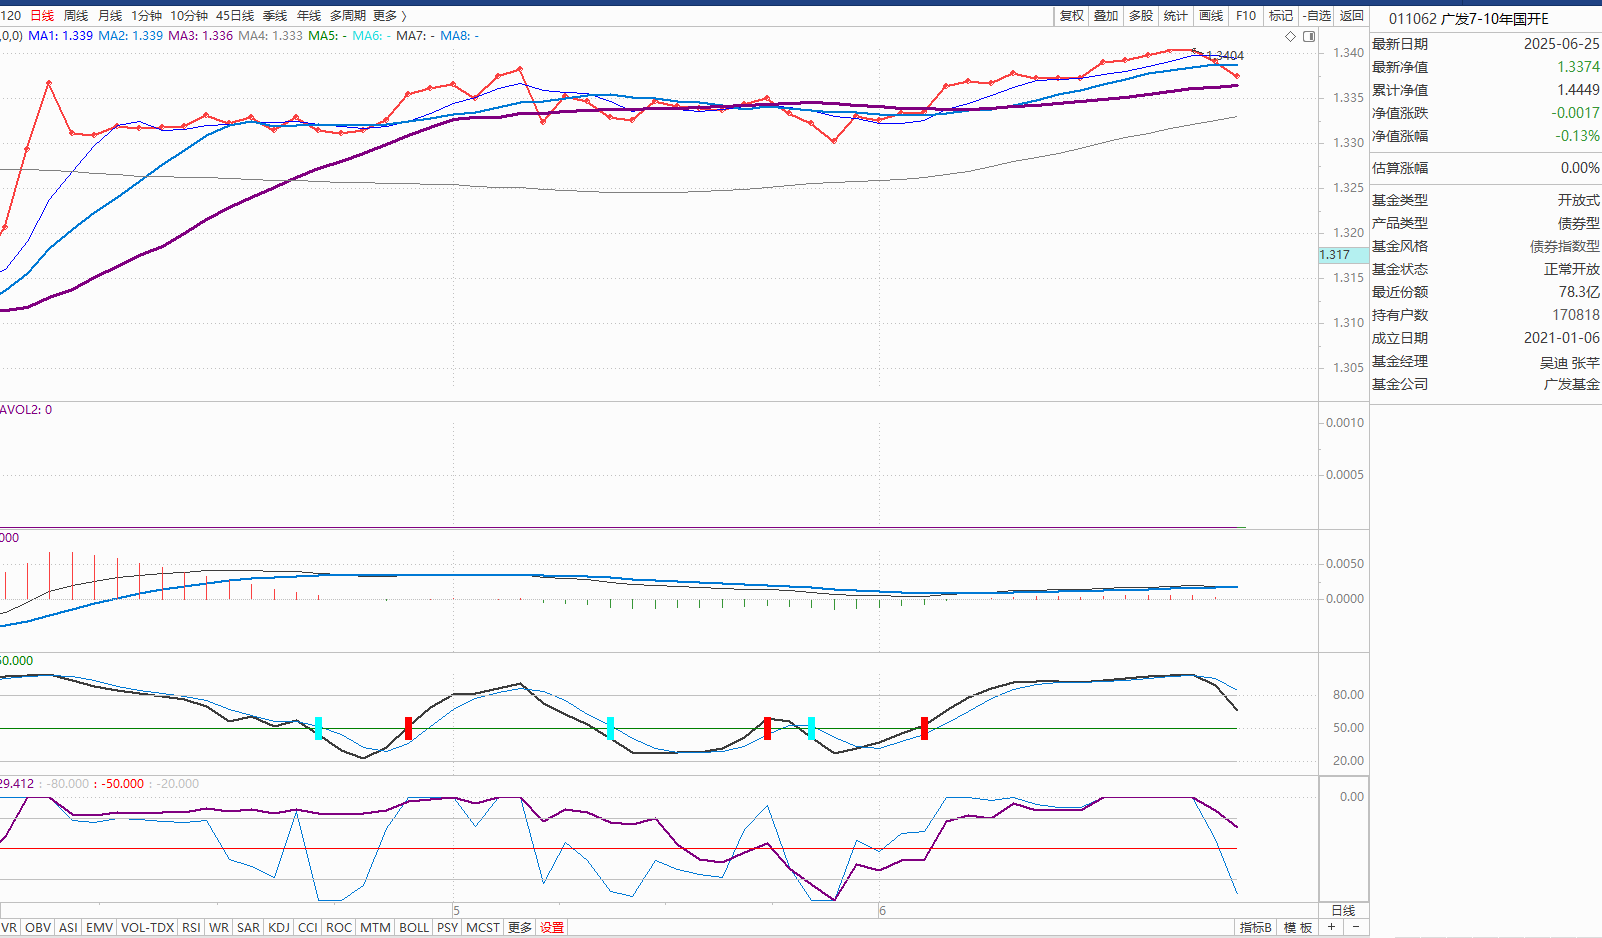Screen dimensions: 1602x938
Task: Click the MA1: 1.339 legend label
Action: 60,36
